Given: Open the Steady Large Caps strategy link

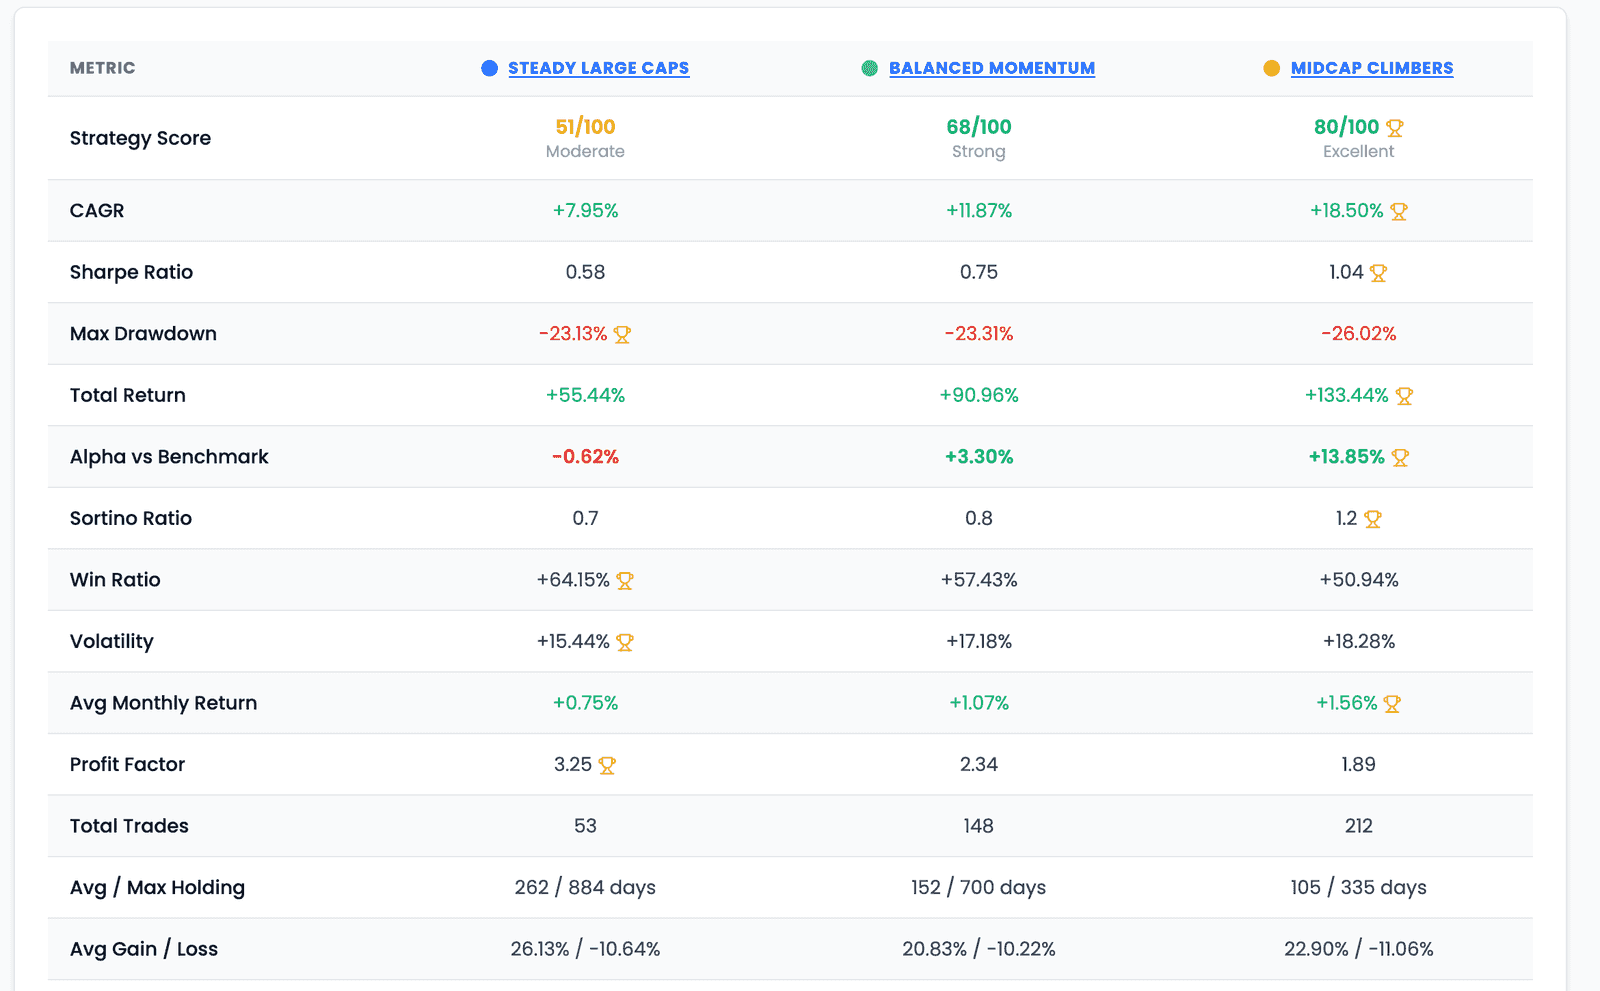Looking at the screenshot, I should [x=598, y=68].
